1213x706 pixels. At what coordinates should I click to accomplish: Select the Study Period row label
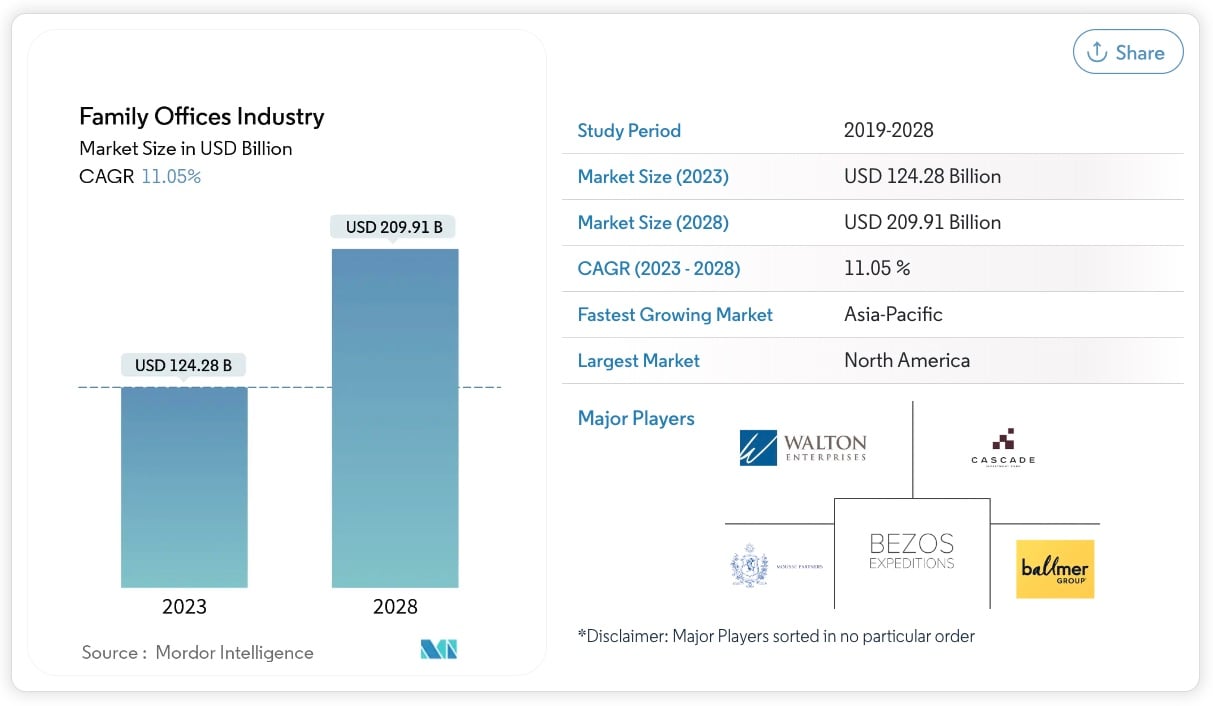pos(629,130)
